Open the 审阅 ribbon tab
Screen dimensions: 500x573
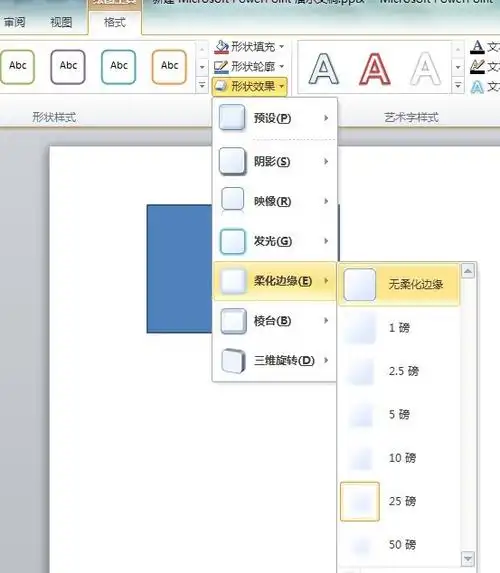(15, 22)
